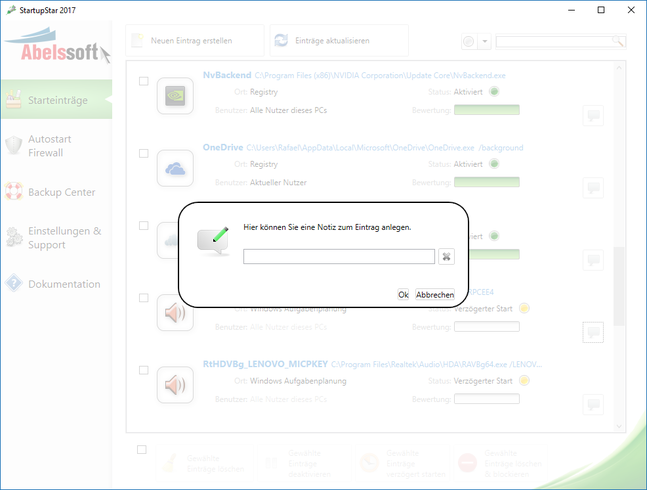Click NvBackend green status indicator
The width and height of the screenshot is (647, 490).
click(494, 92)
